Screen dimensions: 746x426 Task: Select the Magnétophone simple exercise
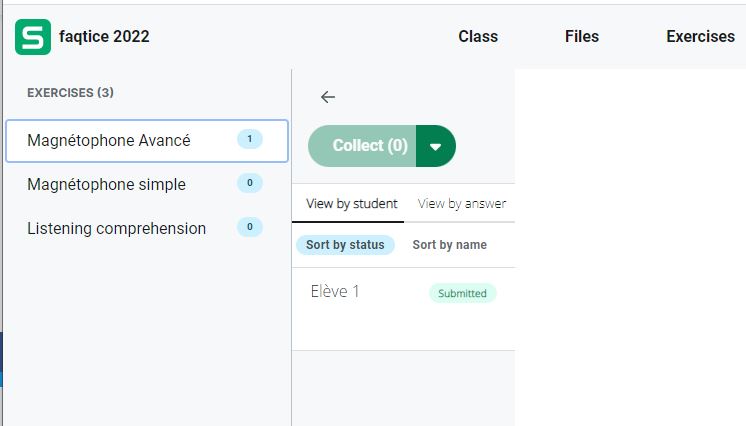[107, 185]
